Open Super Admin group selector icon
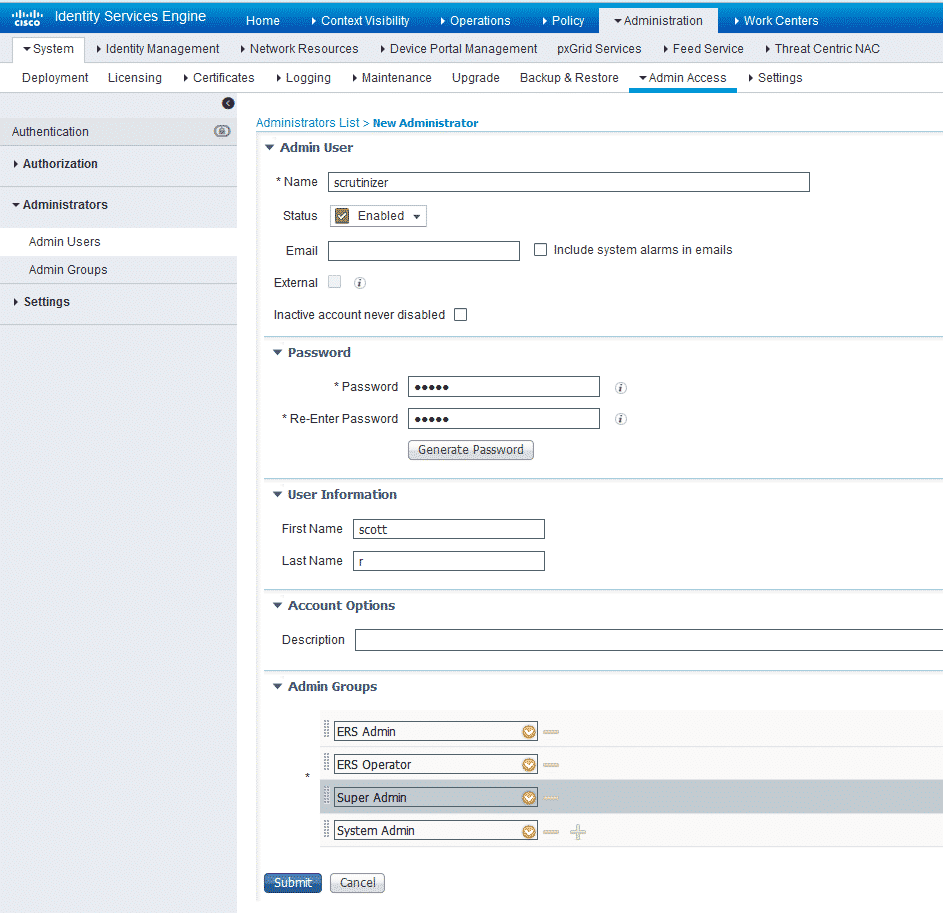The width and height of the screenshot is (943, 913). (x=529, y=798)
